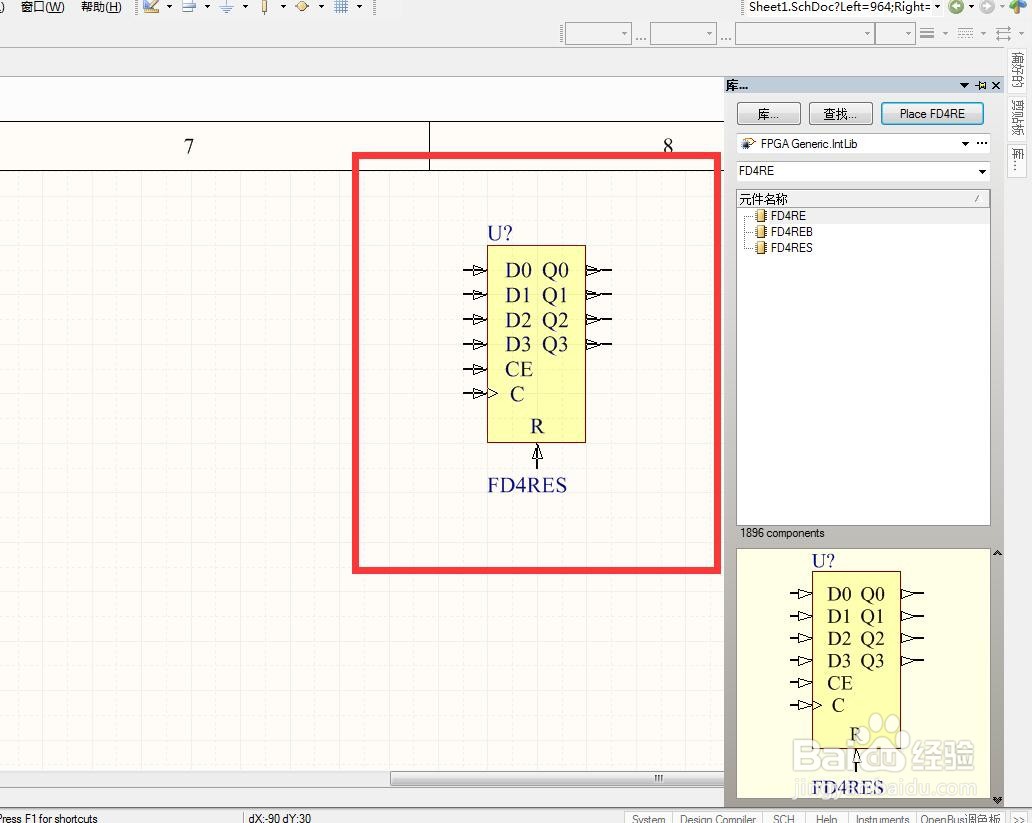Close the library panel

tap(996, 86)
